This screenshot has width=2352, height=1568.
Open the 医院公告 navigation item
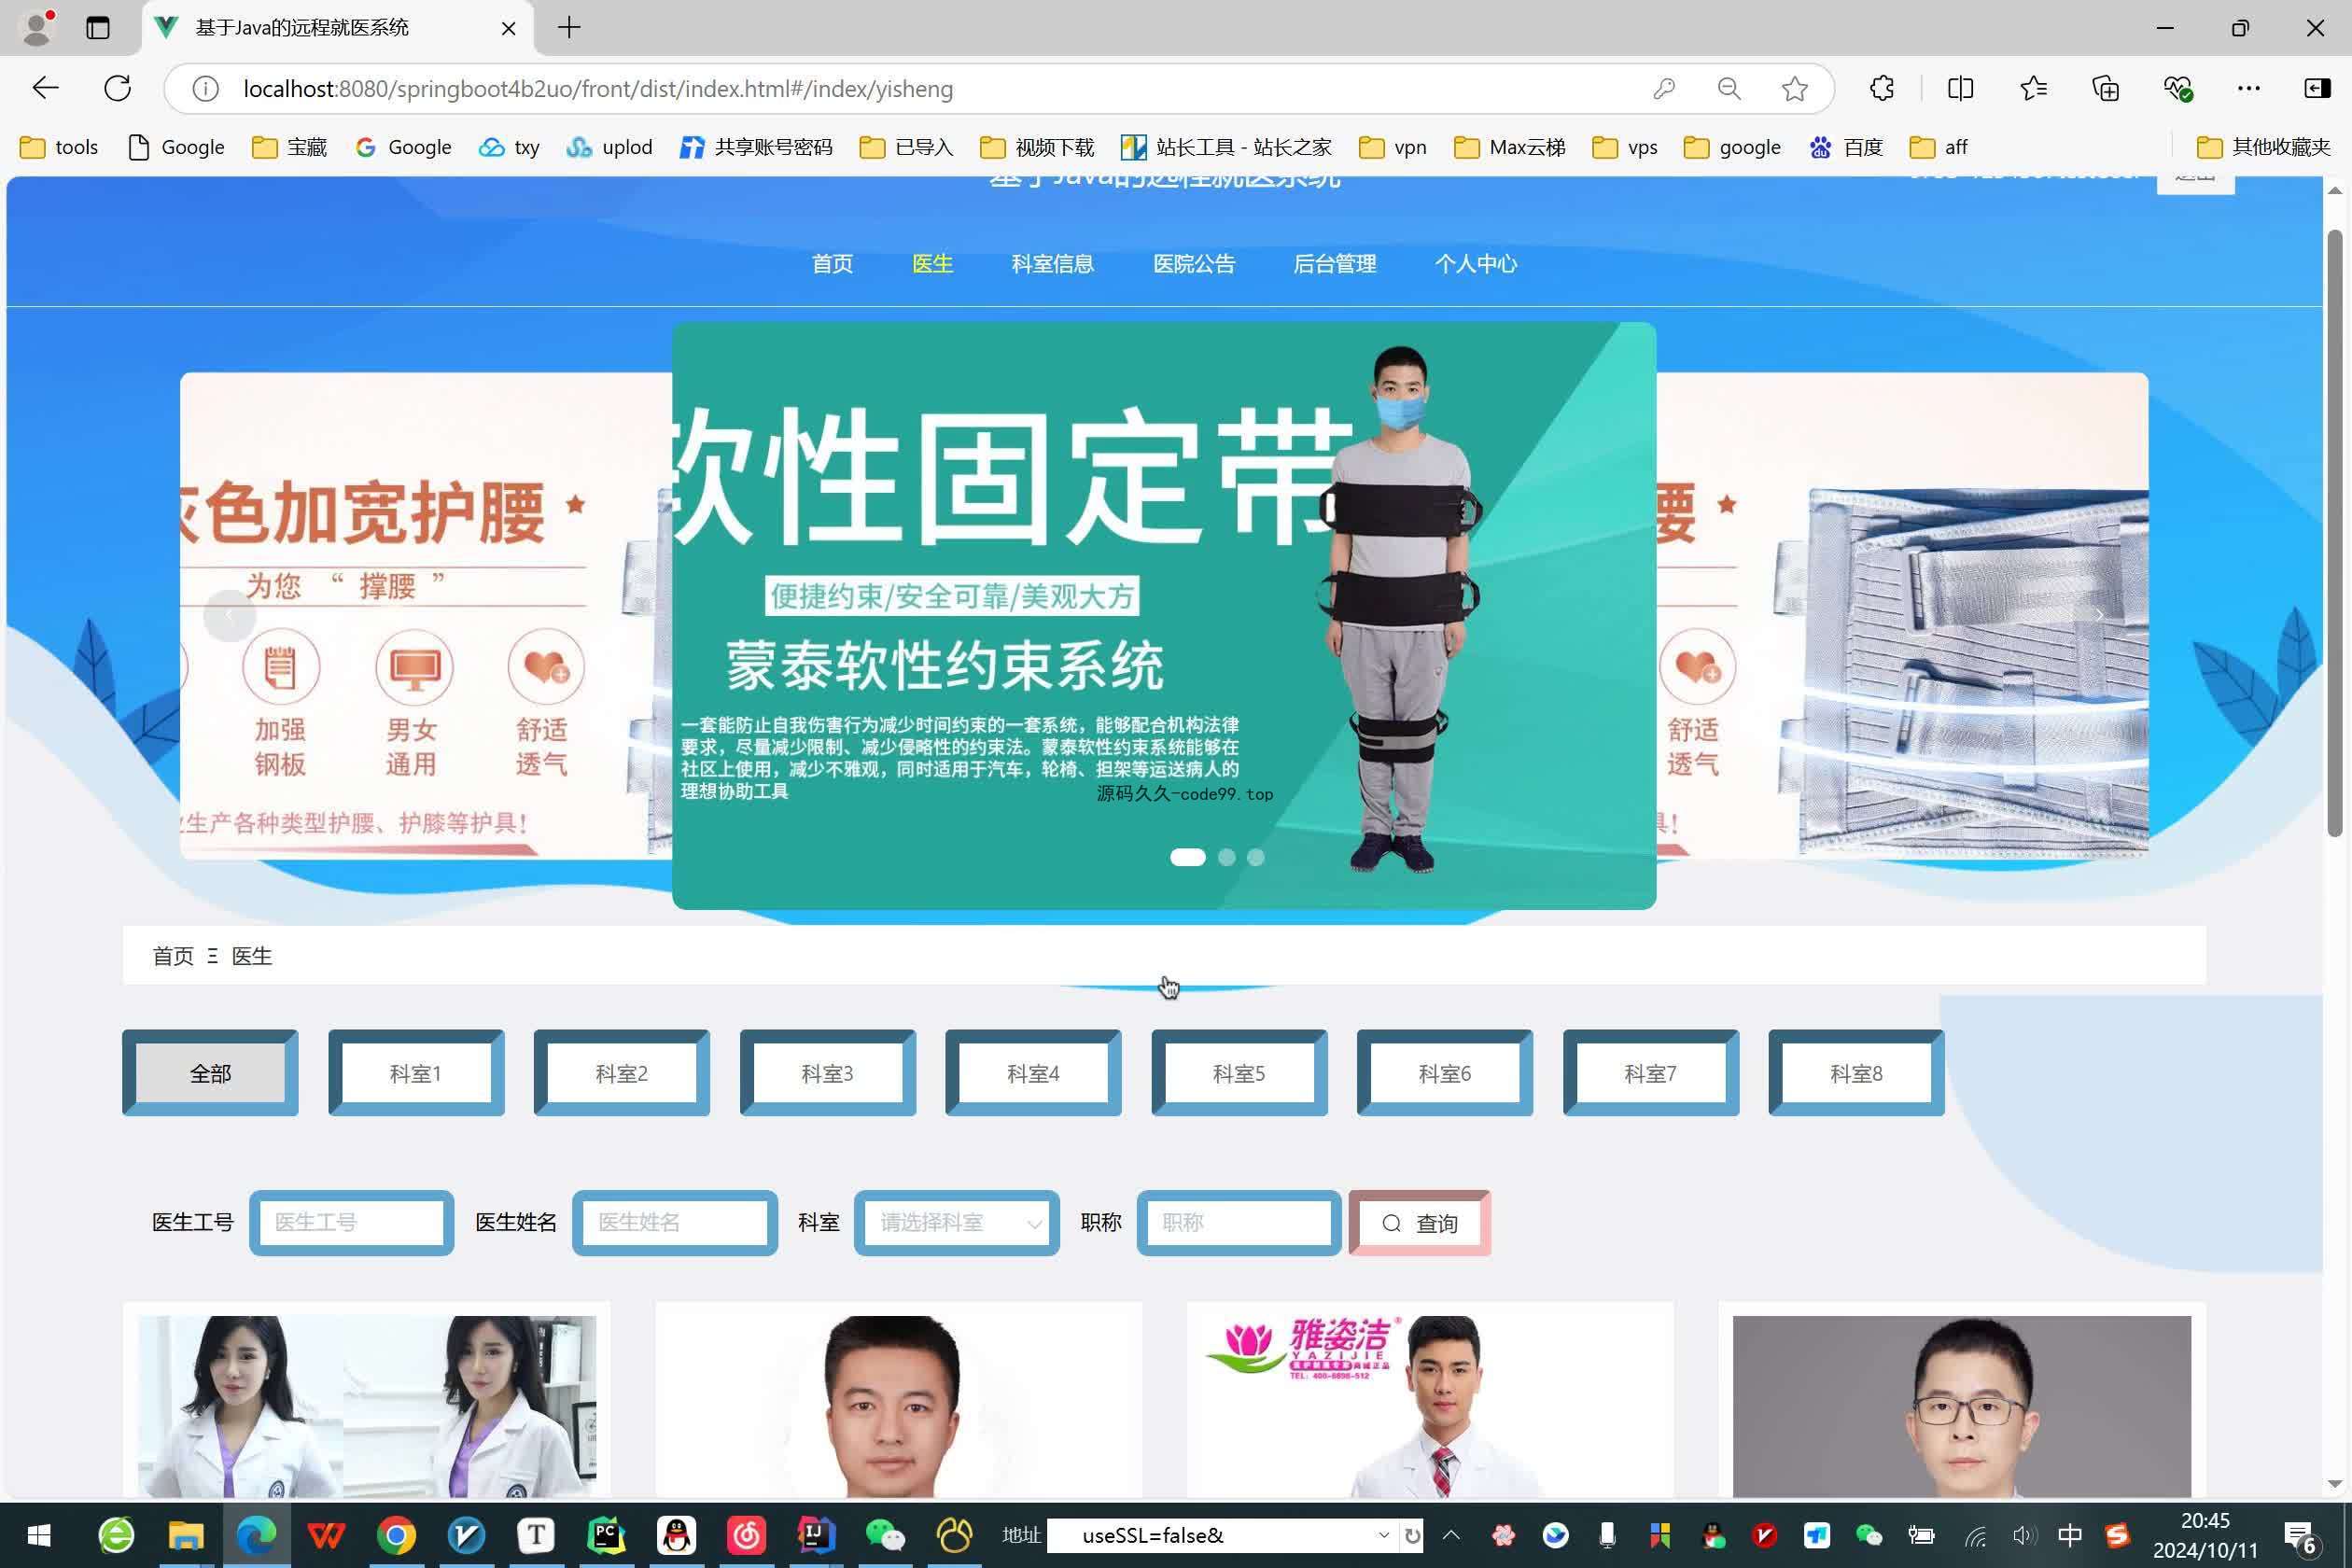pyautogui.click(x=1194, y=264)
